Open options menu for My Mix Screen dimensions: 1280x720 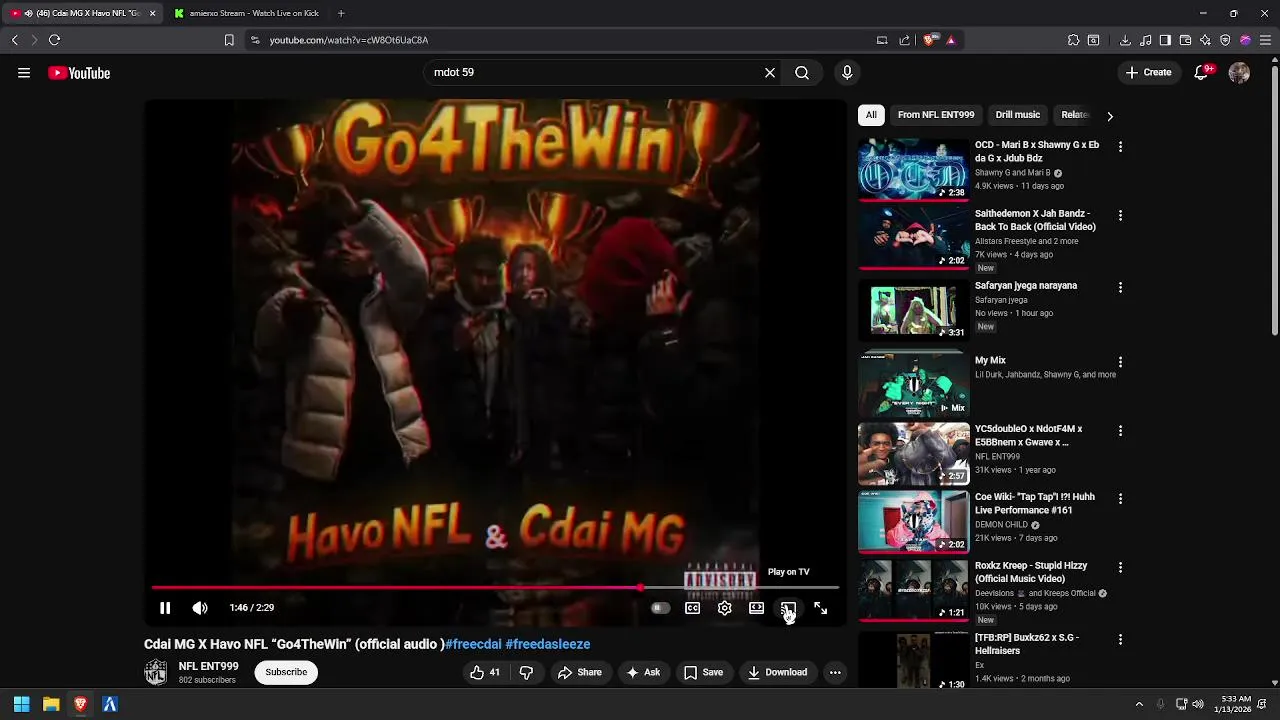pos(1120,362)
